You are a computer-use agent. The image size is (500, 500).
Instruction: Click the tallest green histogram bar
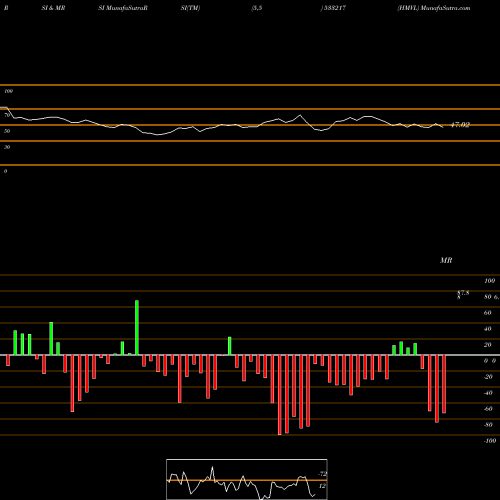pos(137,327)
